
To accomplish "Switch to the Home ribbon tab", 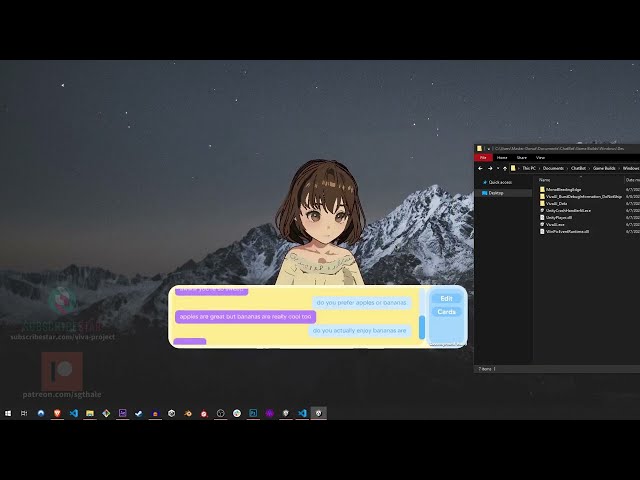I will 502,157.
